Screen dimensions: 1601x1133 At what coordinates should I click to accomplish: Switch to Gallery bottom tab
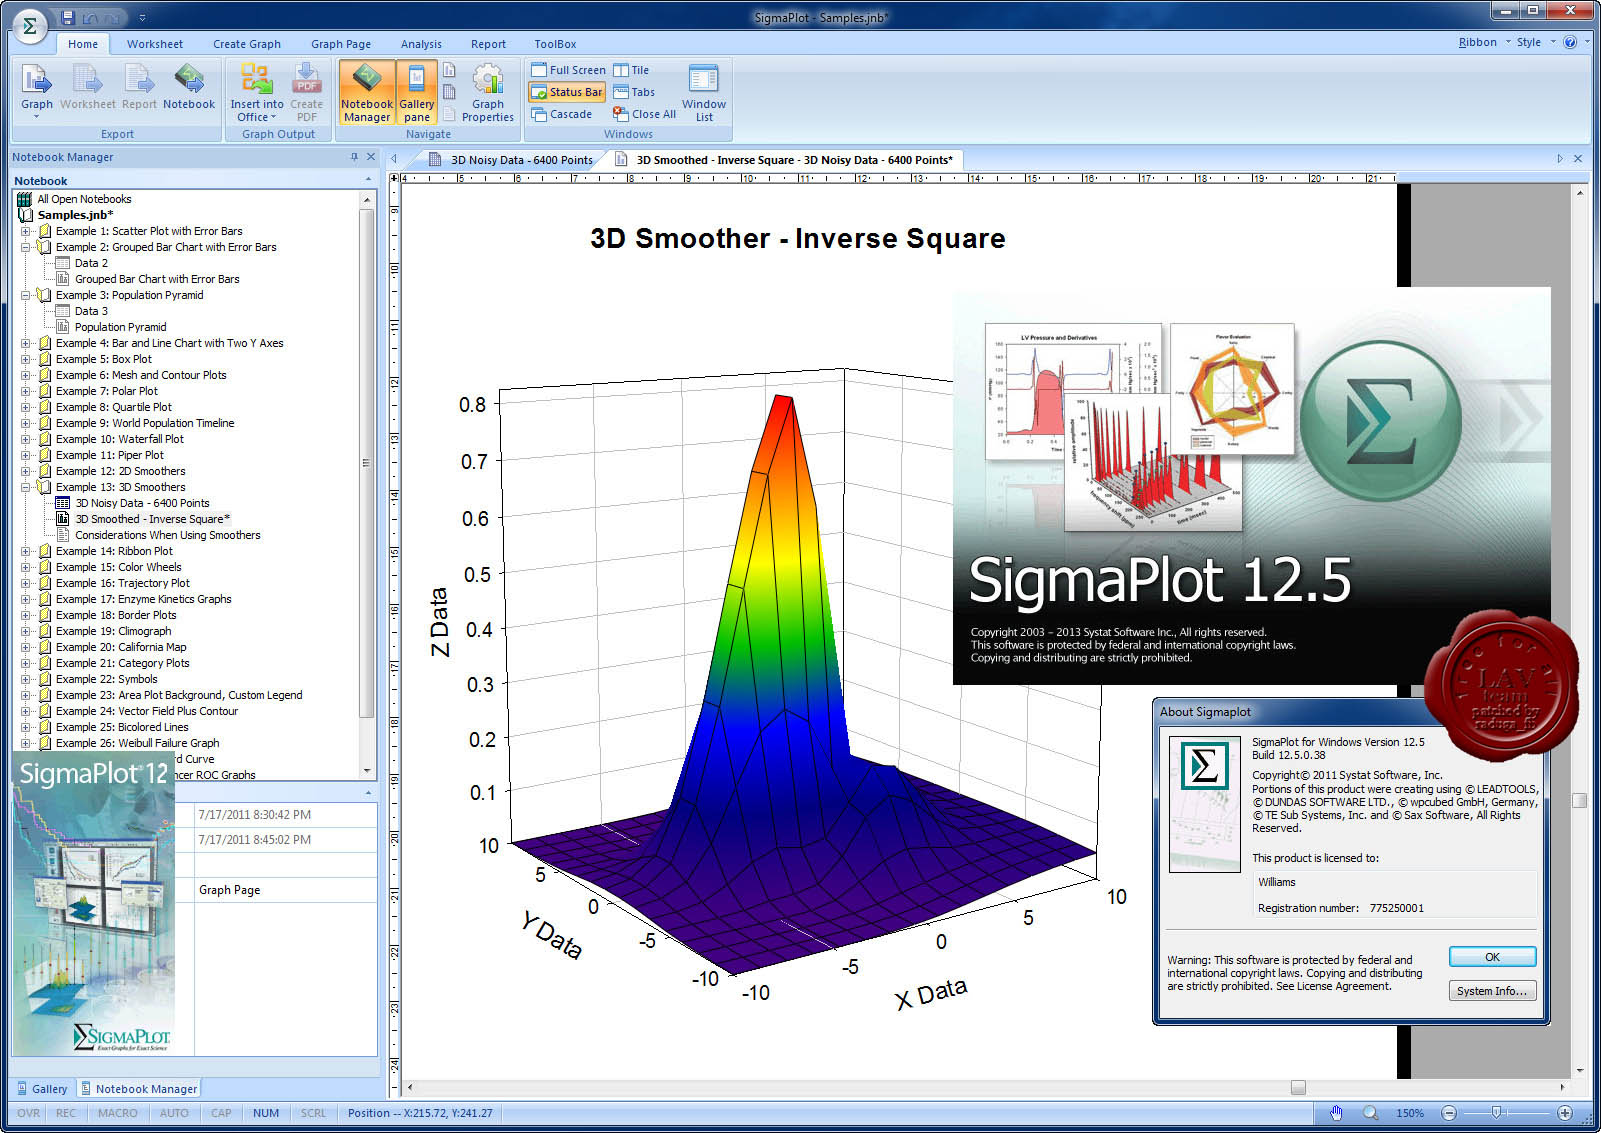tap(42, 1089)
